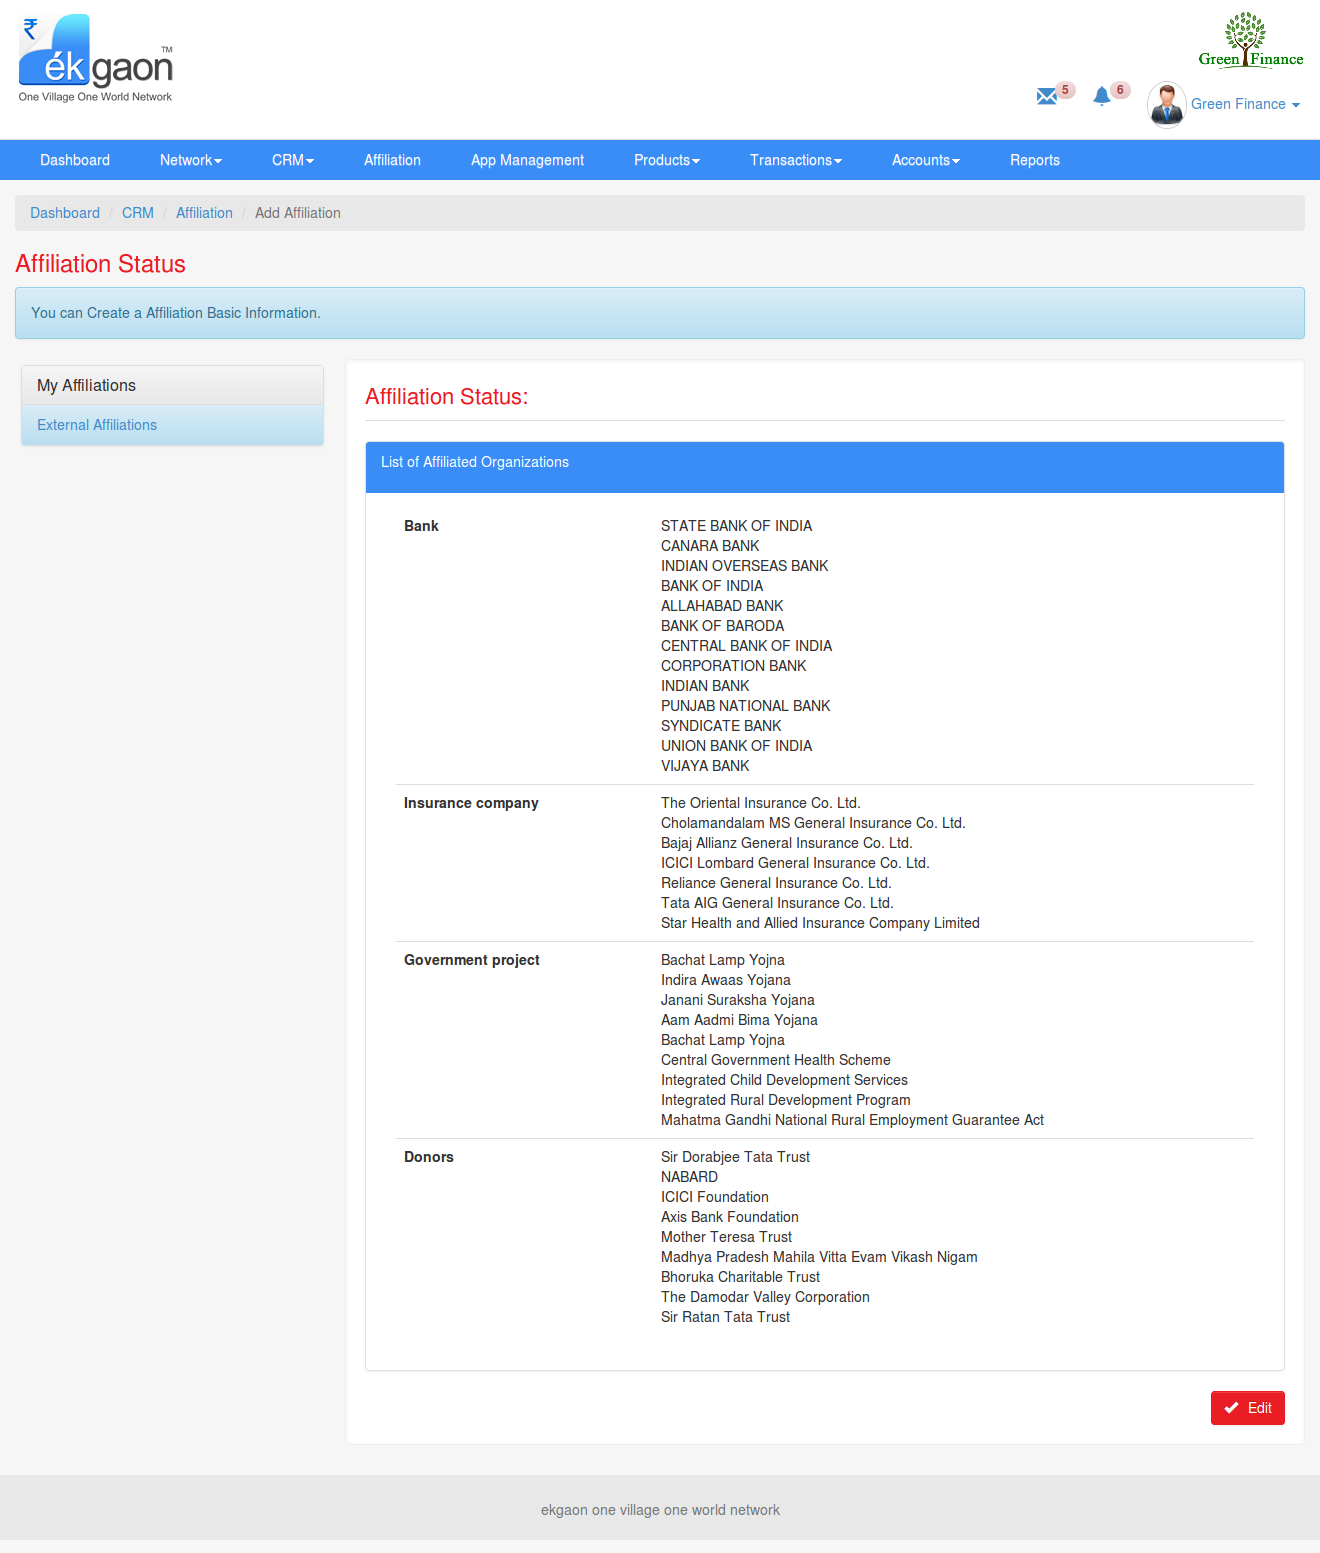This screenshot has width=1320, height=1553.
Task: Select UNION BANK OF INDIA entry
Action: (x=736, y=746)
